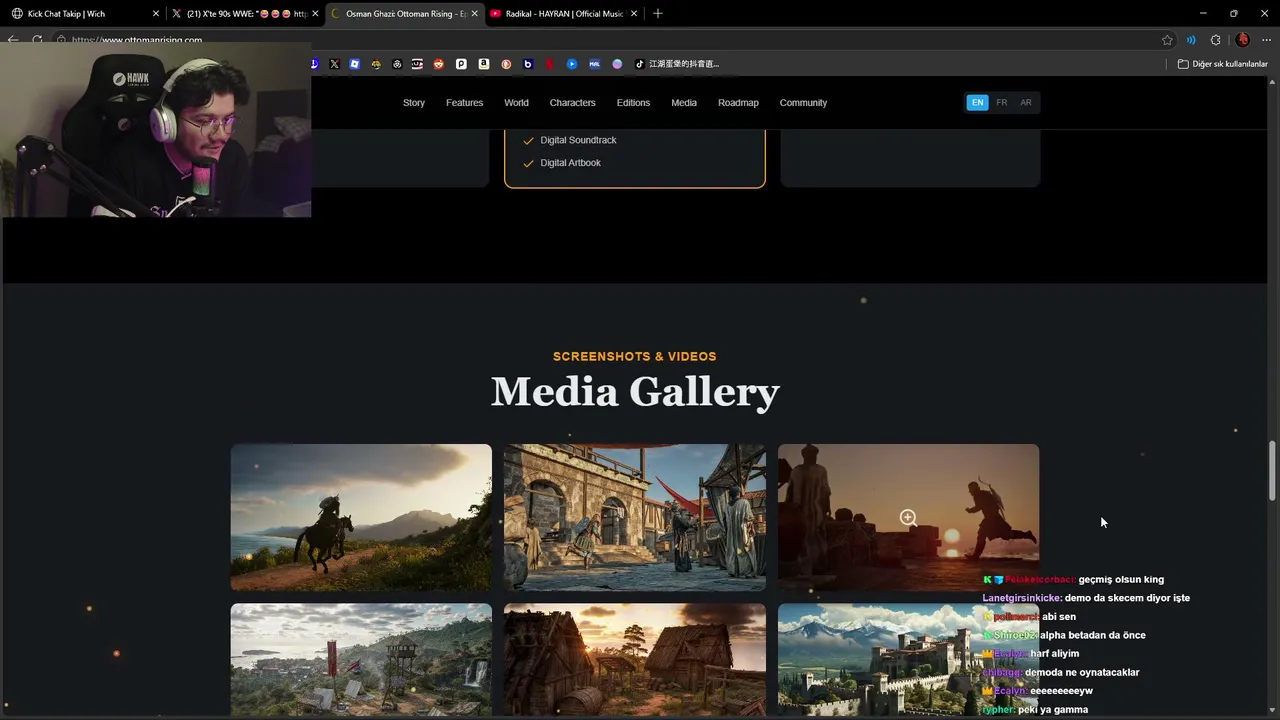Open the coastal watchtower village screenshot
The image size is (1280, 720).
(x=361, y=659)
